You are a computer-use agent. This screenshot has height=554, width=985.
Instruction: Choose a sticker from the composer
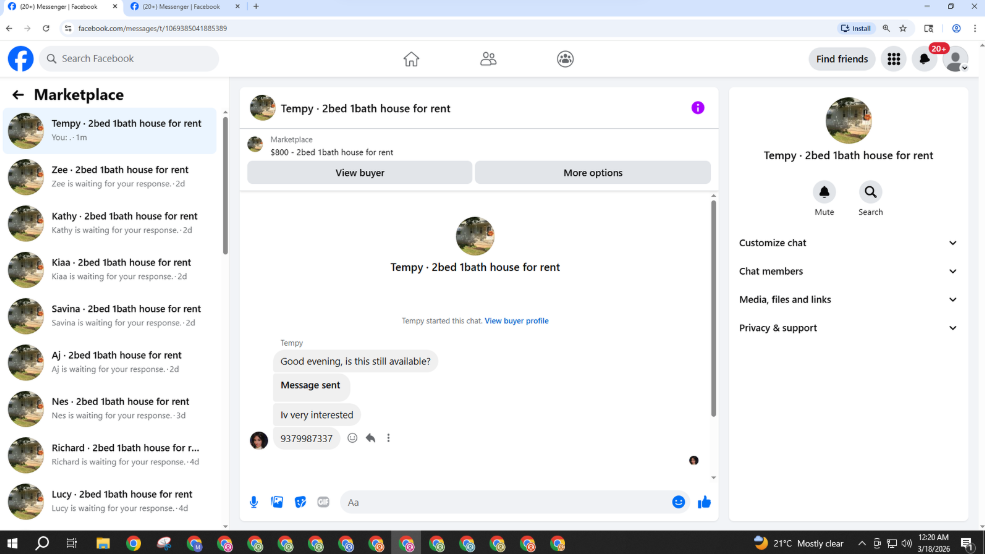300,502
